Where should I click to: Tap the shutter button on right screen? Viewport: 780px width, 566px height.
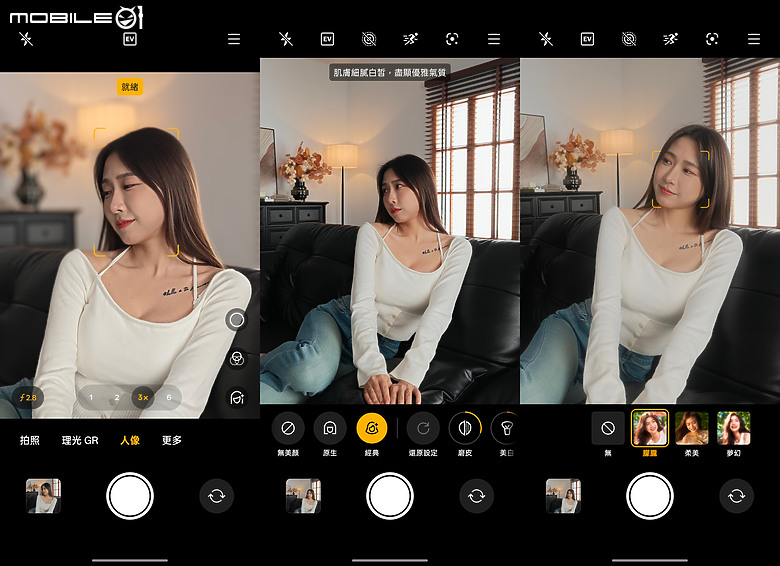point(650,496)
